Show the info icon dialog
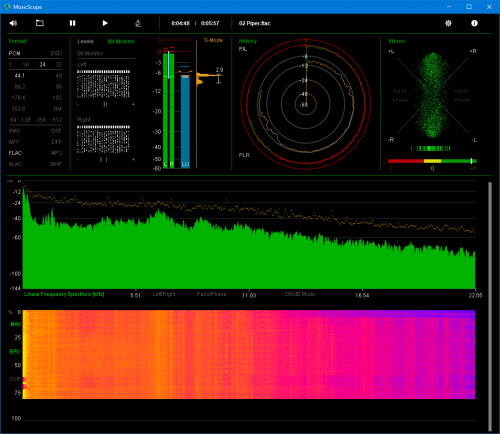This screenshot has width=500, height=434. [474, 23]
